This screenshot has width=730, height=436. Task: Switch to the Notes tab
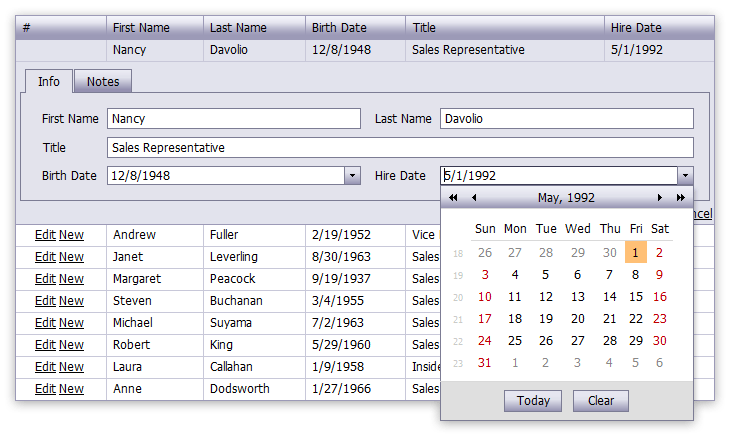click(x=103, y=81)
